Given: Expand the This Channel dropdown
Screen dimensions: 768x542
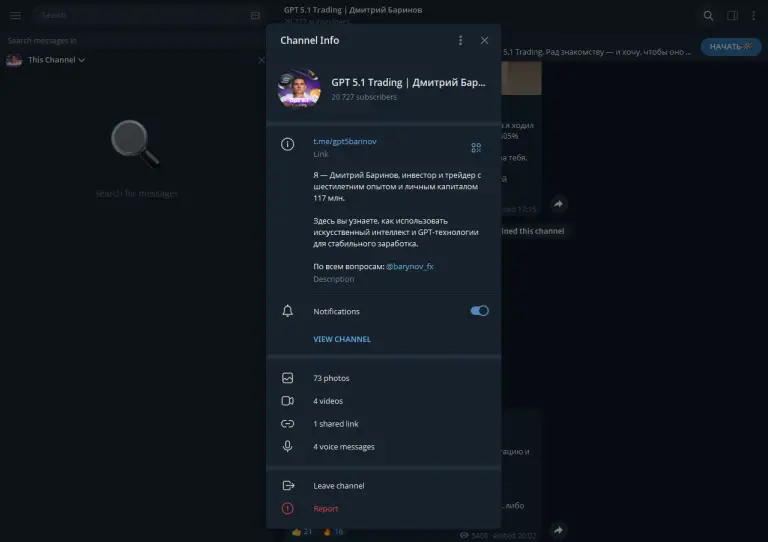Looking at the screenshot, I should click(56, 60).
